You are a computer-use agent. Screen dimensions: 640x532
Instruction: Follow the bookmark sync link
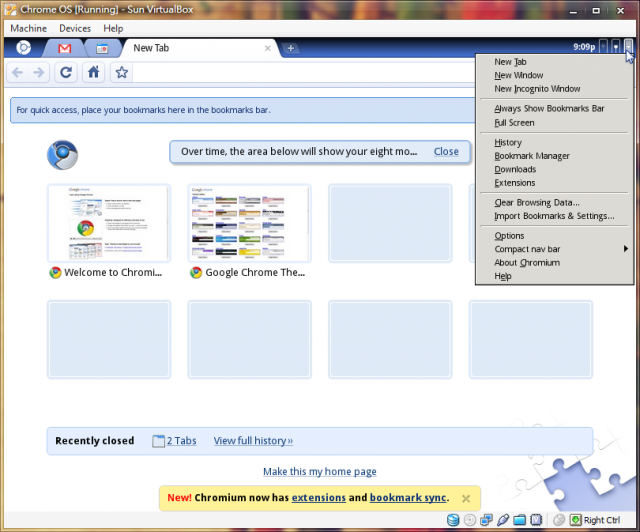pyautogui.click(x=408, y=498)
